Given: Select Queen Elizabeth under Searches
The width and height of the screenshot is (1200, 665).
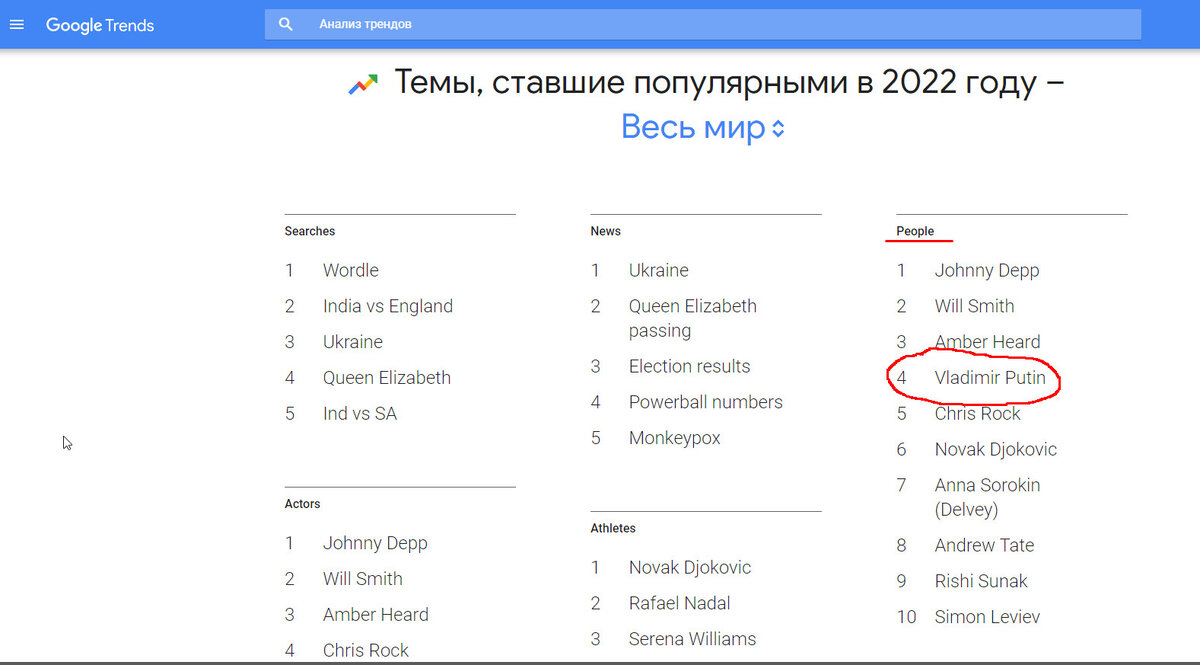Looking at the screenshot, I should [387, 378].
